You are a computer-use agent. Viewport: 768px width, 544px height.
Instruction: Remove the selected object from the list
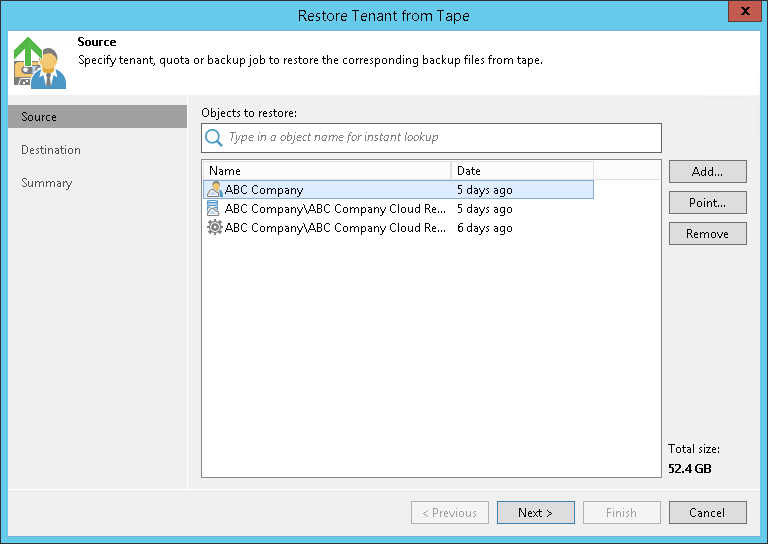707,234
